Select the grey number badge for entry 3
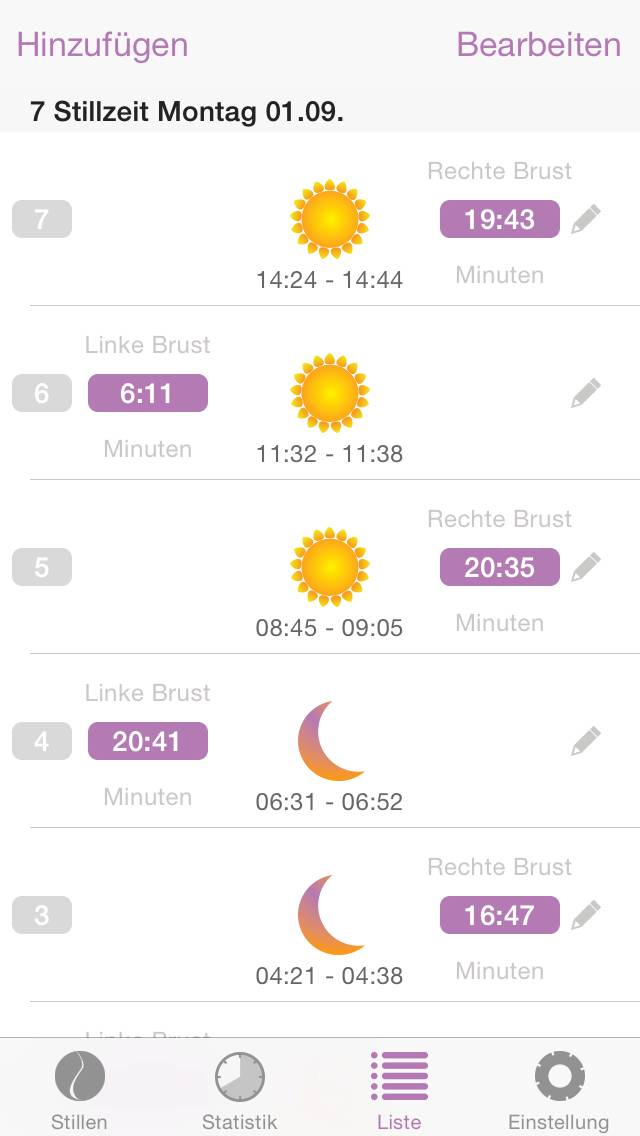The image size is (640, 1136). click(41, 915)
